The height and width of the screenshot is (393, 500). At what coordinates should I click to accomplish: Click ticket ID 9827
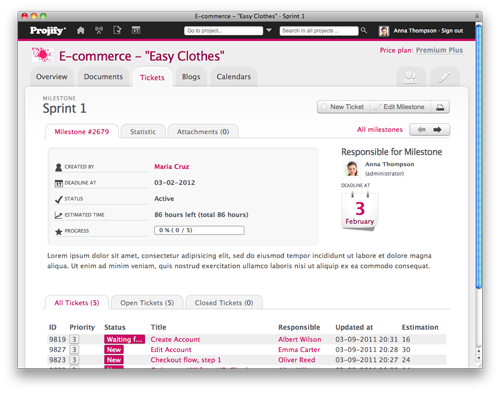pos(57,350)
